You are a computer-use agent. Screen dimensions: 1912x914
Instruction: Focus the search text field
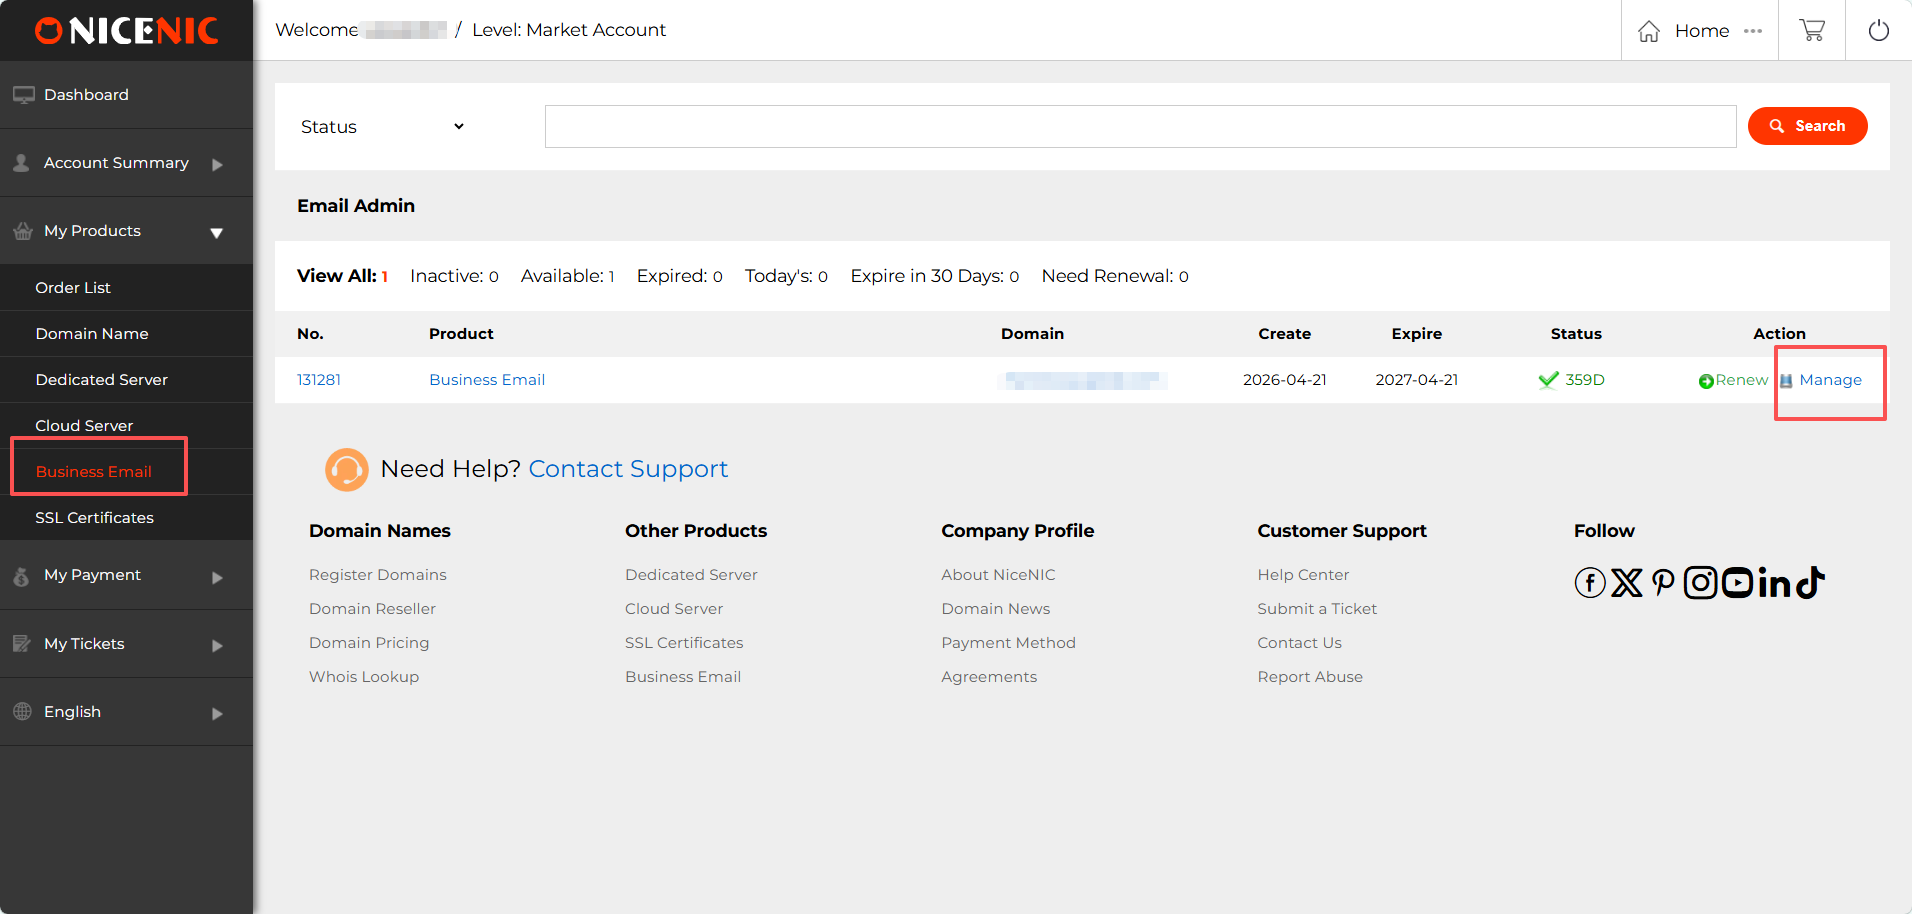point(1140,127)
